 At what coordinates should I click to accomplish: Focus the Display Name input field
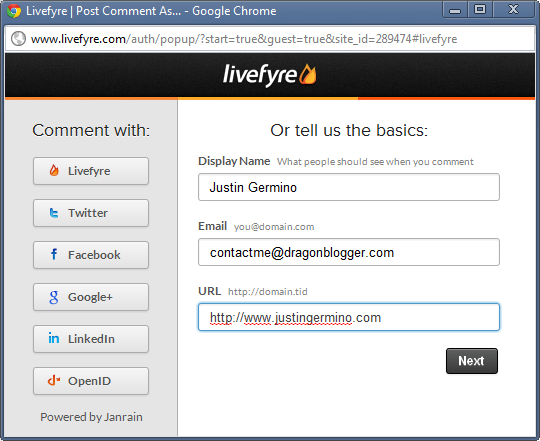point(349,187)
